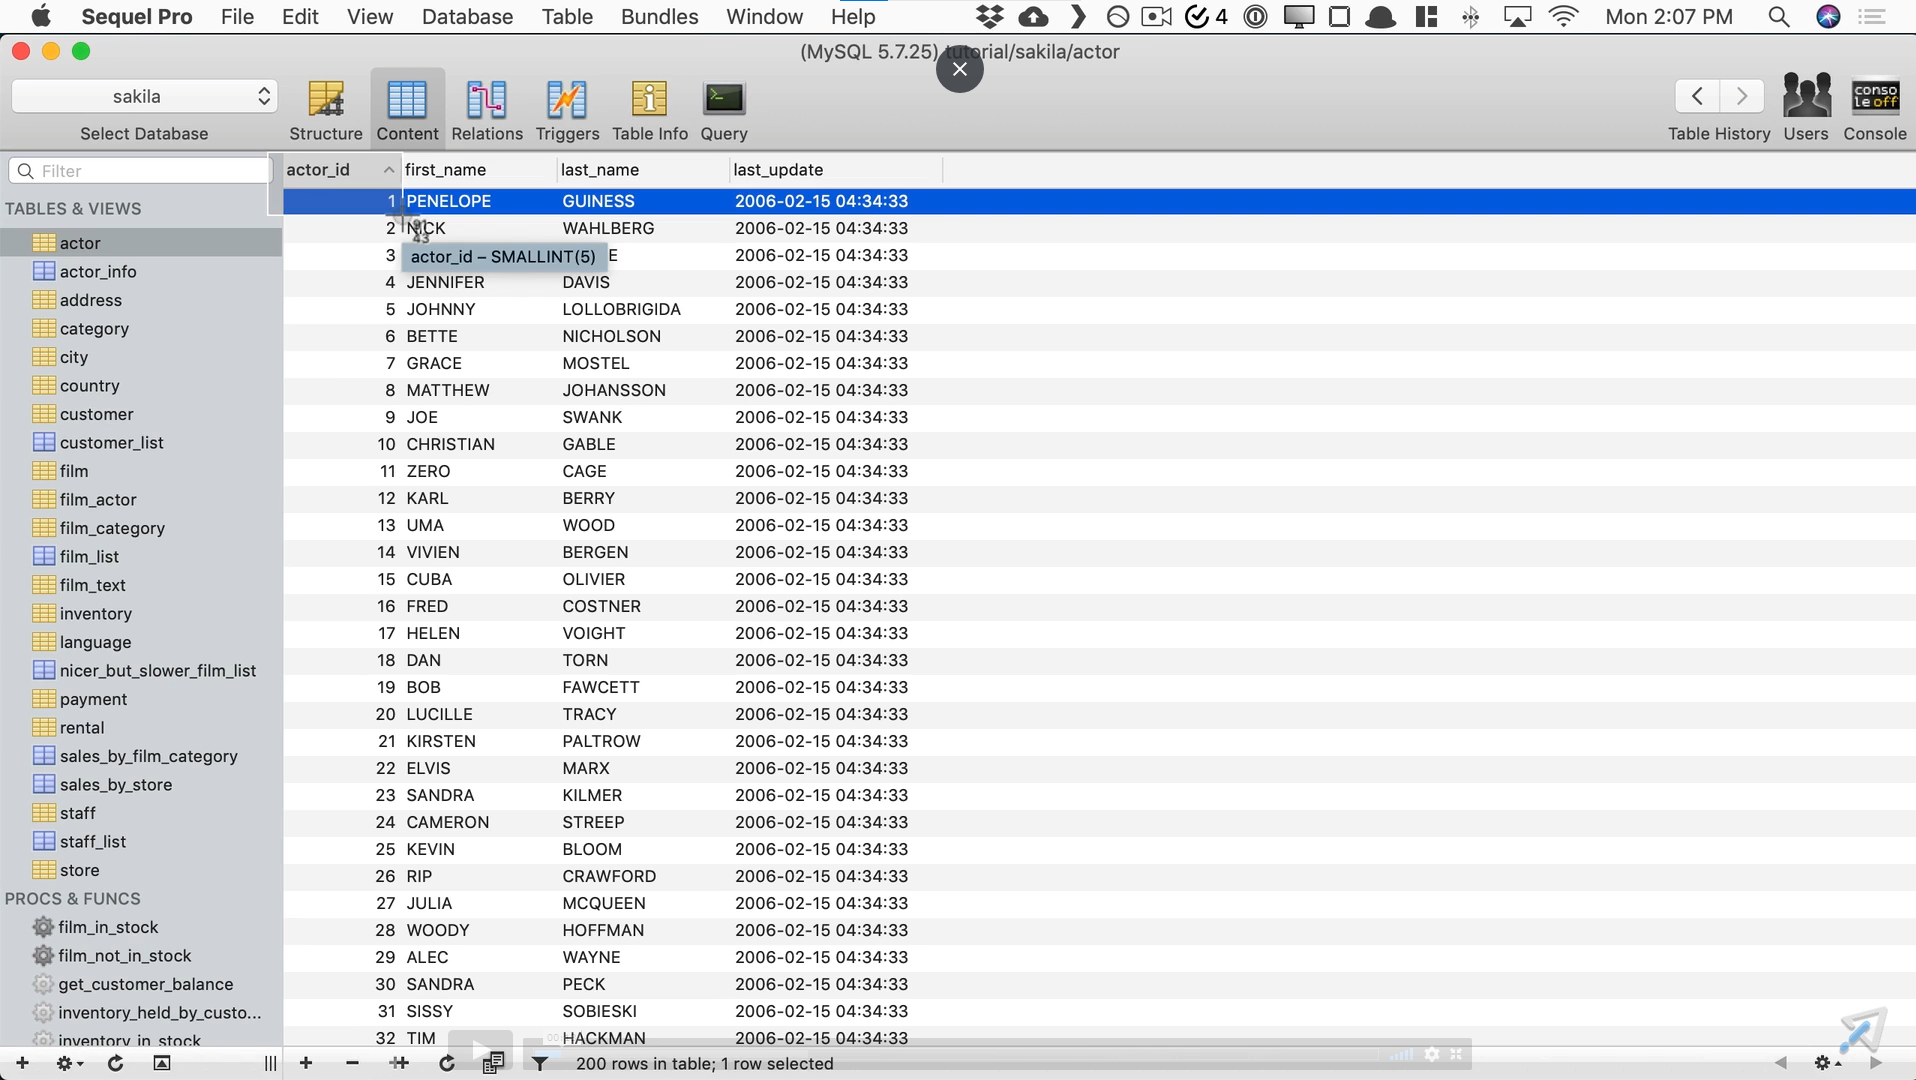
Task: Open the Structure view
Action: (x=325, y=109)
